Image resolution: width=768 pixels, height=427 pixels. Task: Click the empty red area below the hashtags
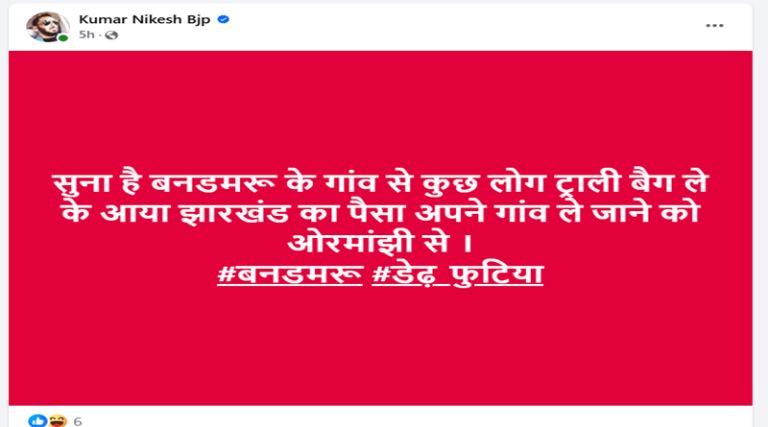pyautogui.click(x=380, y=348)
